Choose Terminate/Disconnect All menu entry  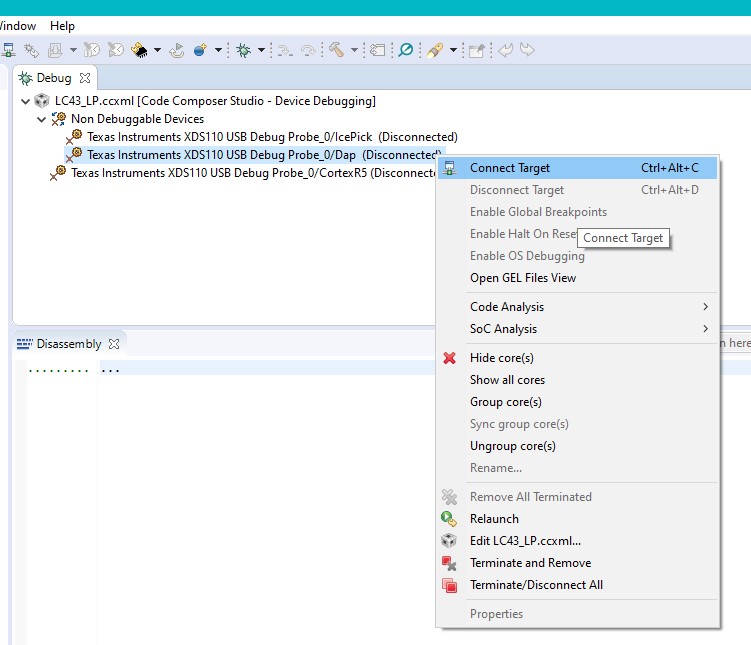pos(578,585)
